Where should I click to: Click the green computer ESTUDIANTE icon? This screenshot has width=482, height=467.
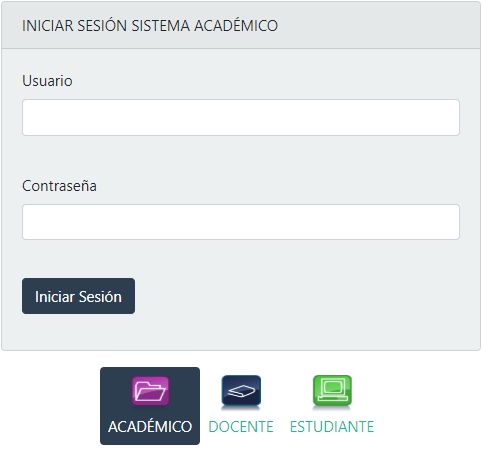332,391
